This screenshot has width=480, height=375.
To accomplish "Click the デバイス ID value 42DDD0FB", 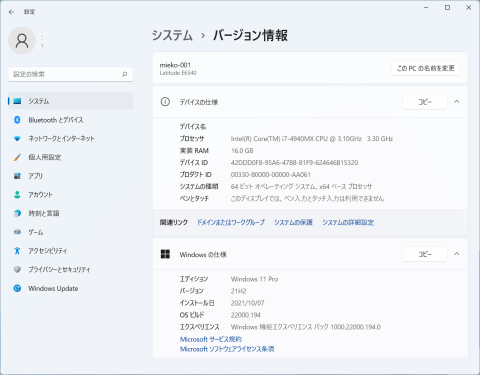I will 294,163.
